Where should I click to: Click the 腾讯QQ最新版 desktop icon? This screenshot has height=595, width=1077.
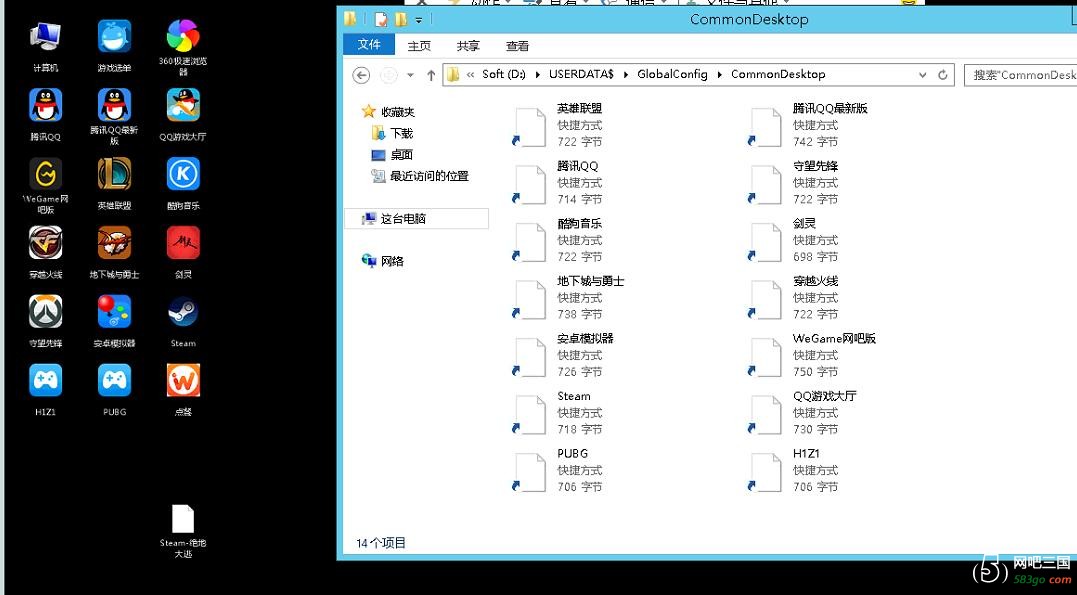114,116
